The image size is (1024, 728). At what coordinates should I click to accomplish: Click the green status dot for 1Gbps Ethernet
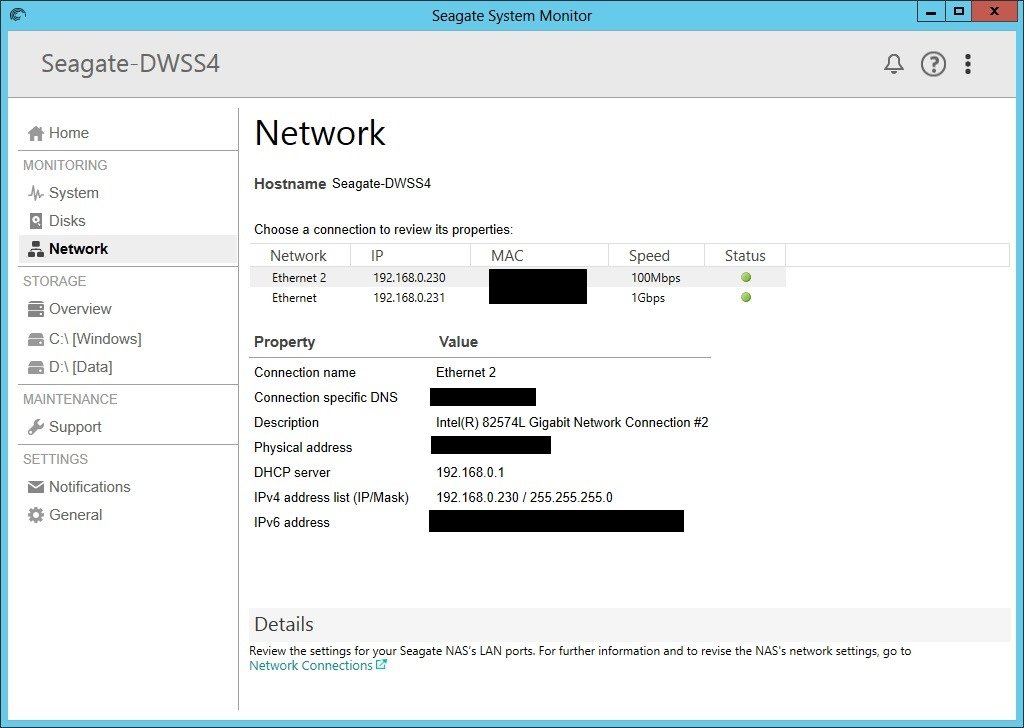(746, 298)
